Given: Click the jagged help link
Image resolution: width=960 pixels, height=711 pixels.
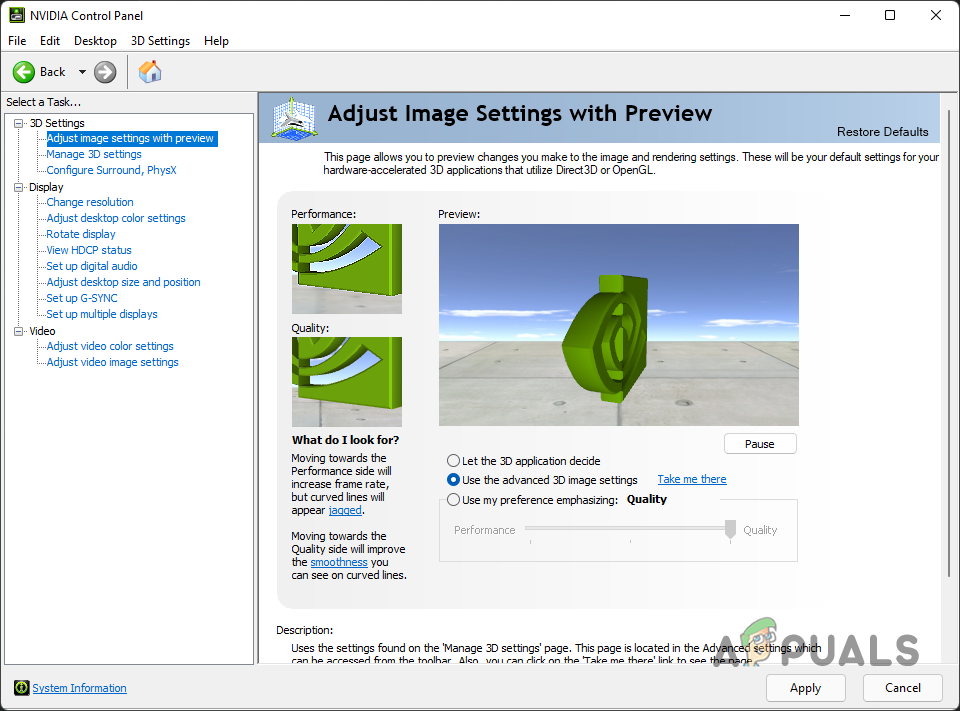Looking at the screenshot, I should point(345,510).
